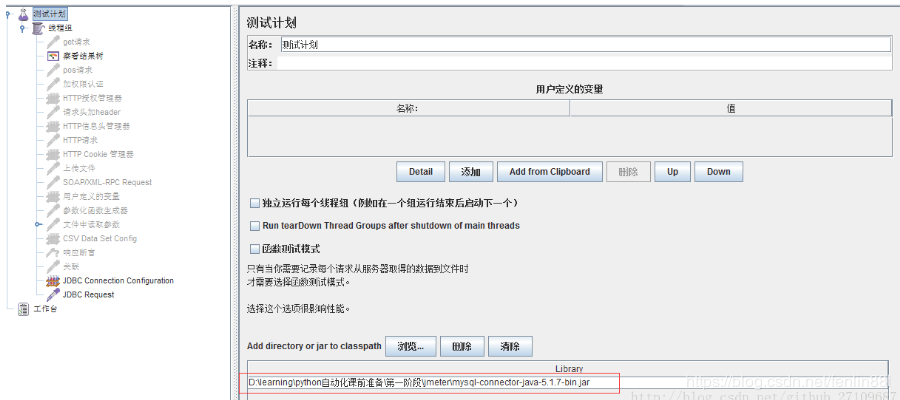Click the 请求头加header sampler icon

[x=53, y=112]
